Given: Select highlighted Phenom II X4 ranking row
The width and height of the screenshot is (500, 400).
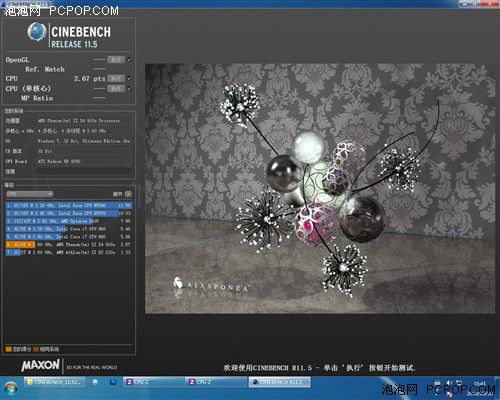Looking at the screenshot, I should click(x=69, y=244).
